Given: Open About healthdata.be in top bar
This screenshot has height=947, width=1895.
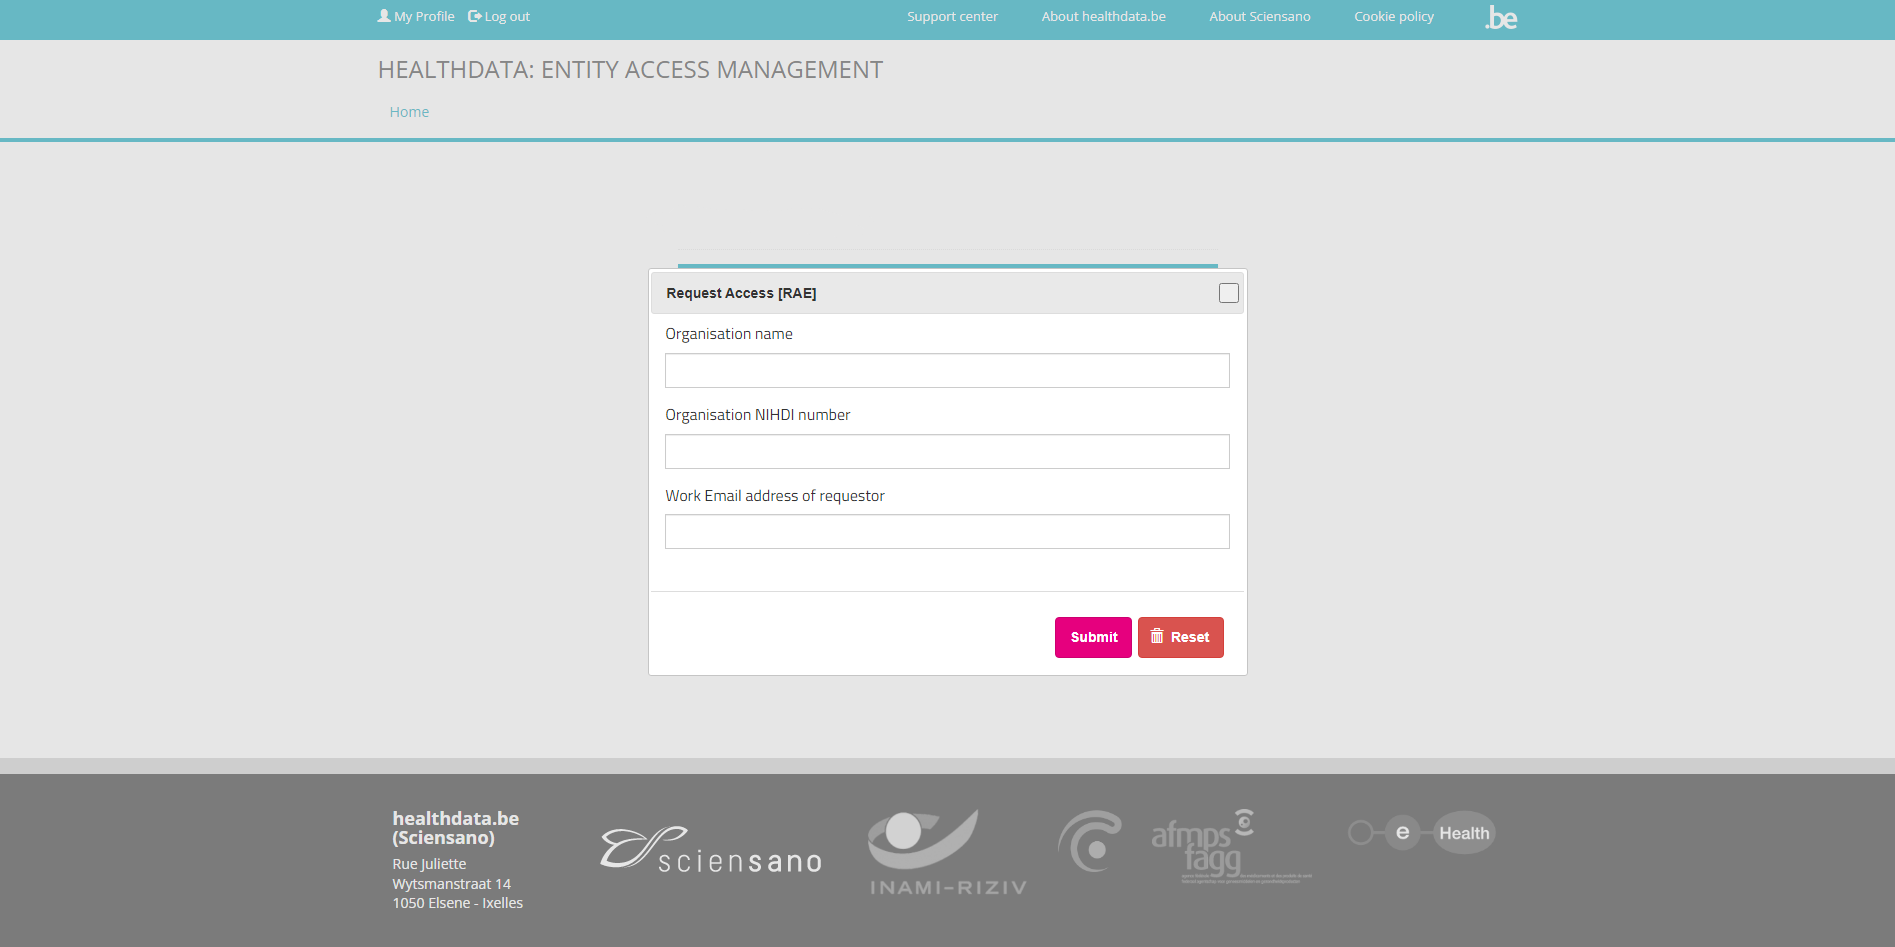Looking at the screenshot, I should coord(1103,17).
